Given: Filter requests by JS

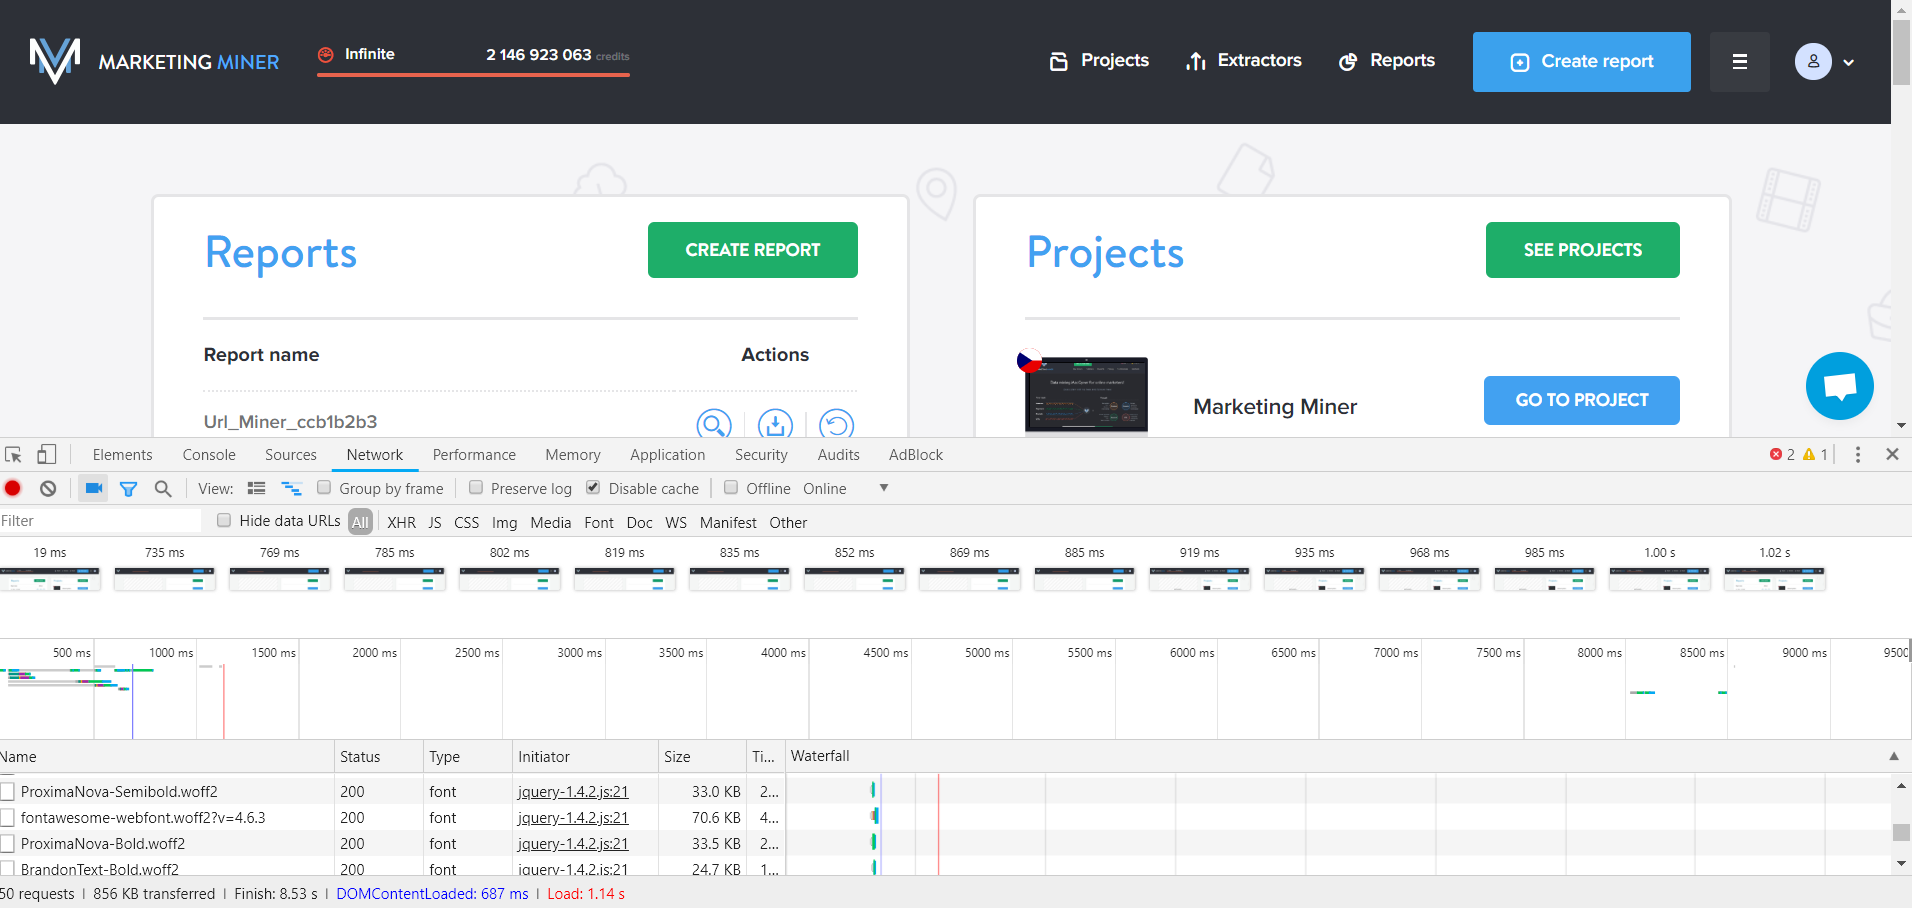Looking at the screenshot, I should pyautogui.click(x=435, y=523).
